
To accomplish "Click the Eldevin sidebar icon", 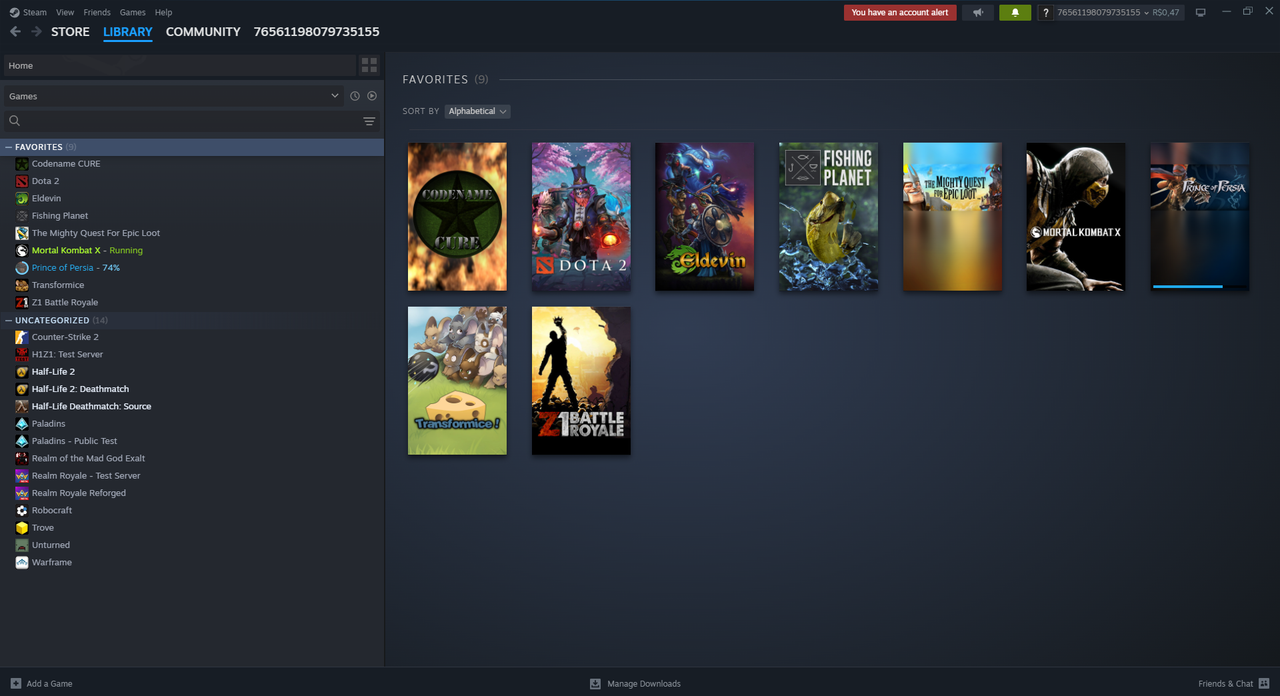I will [22, 198].
